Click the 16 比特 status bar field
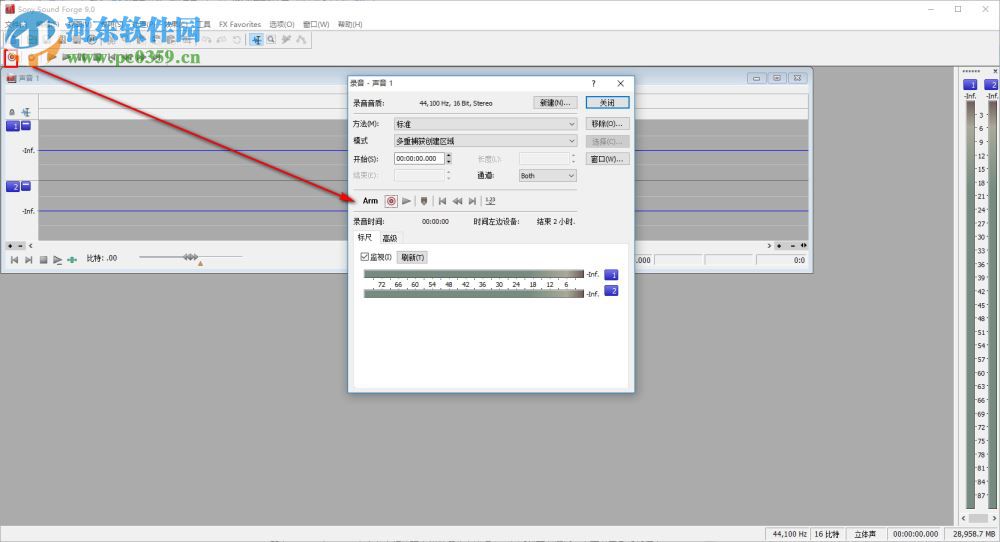Viewport: 1000px width, 542px height. click(x=827, y=534)
